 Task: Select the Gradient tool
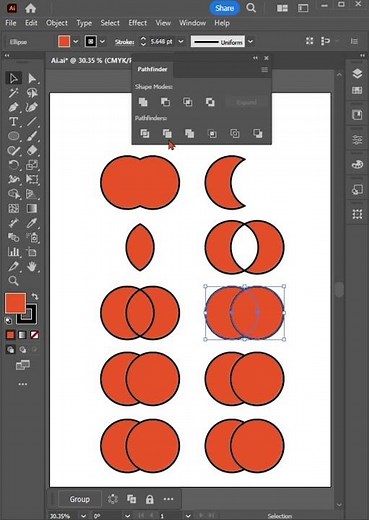click(x=32, y=208)
